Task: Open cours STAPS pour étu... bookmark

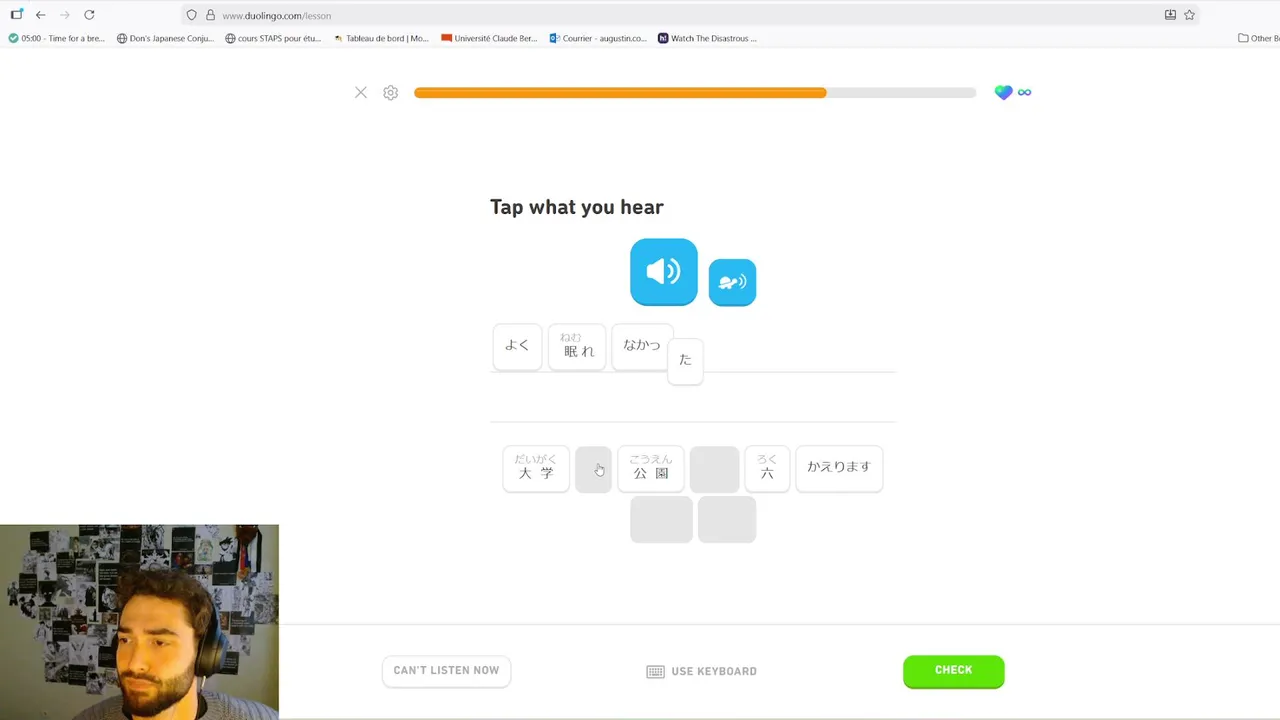Action: pyautogui.click(x=273, y=38)
